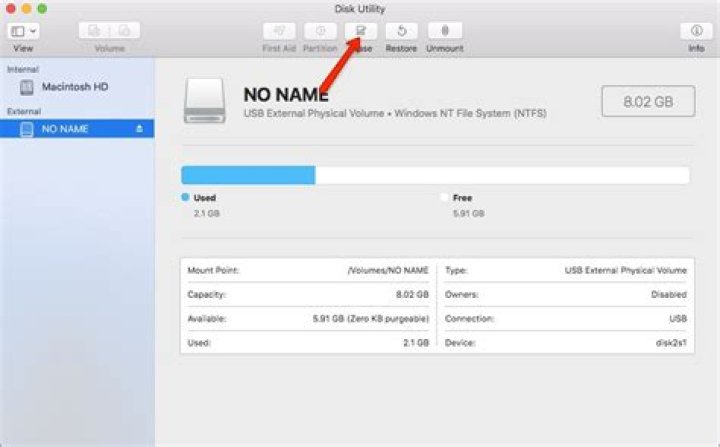Unmount the selected volume
The width and height of the screenshot is (720, 447).
point(444,31)
